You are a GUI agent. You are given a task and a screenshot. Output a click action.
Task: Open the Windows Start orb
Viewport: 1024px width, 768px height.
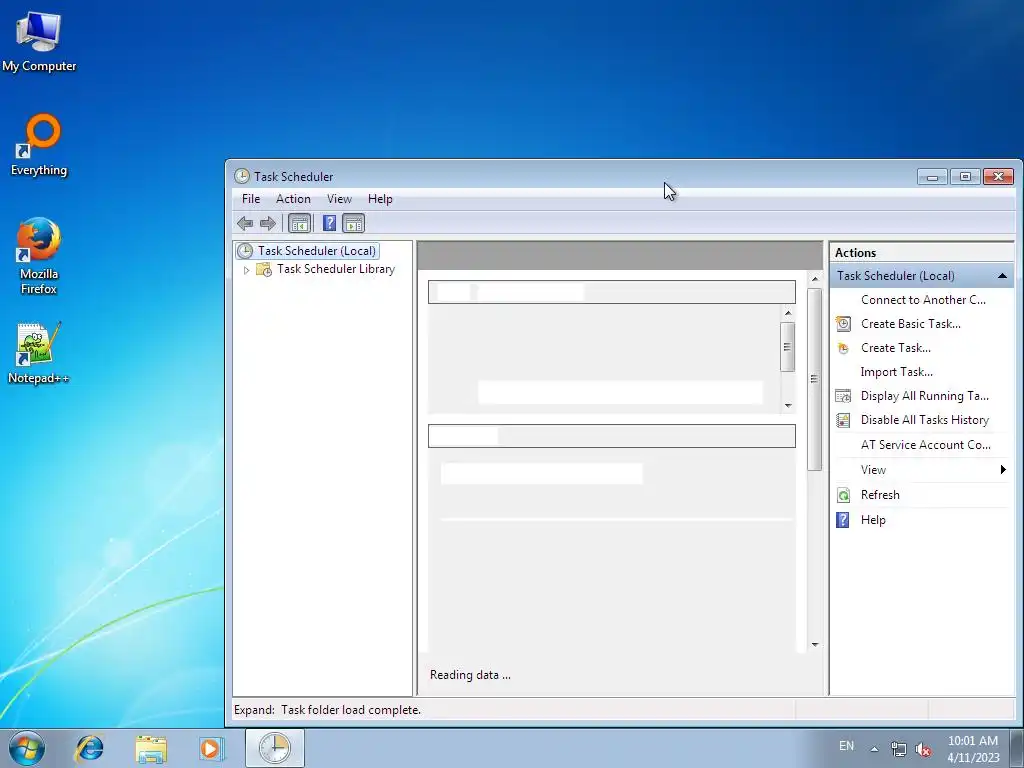[27, 748]
